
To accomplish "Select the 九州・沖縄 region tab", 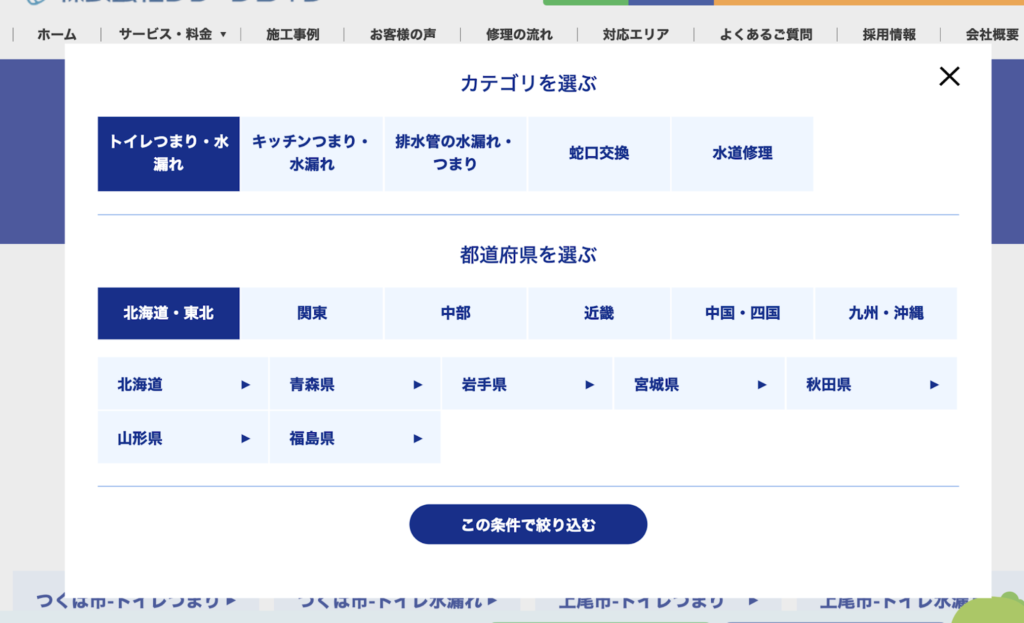I will point(886,313).
